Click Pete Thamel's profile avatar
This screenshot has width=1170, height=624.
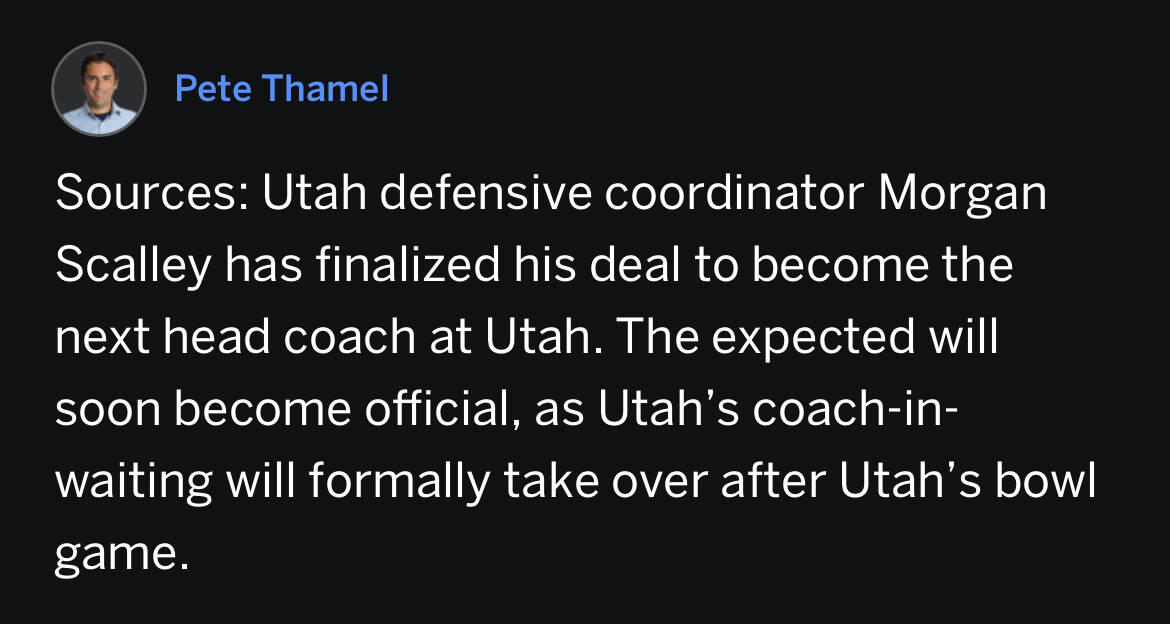coord(99,89)
